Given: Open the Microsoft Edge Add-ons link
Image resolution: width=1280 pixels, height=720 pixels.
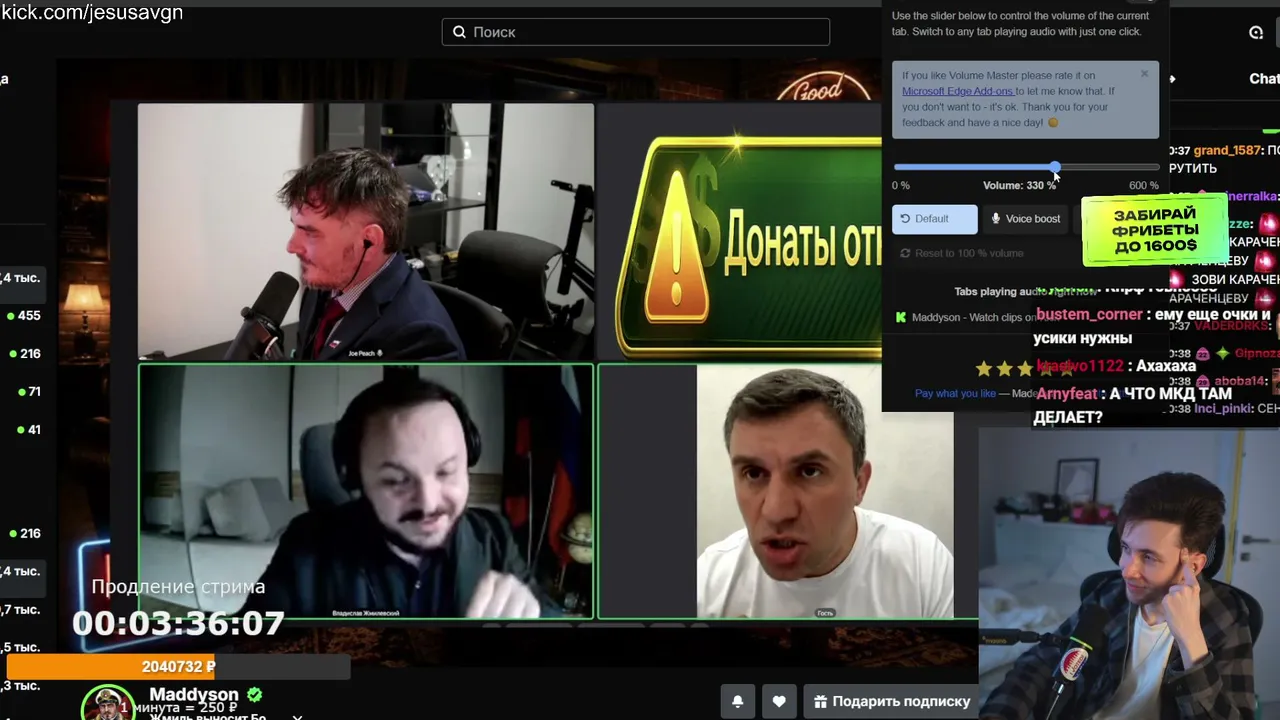Looking at the screenshot, I should pos(958,91).
